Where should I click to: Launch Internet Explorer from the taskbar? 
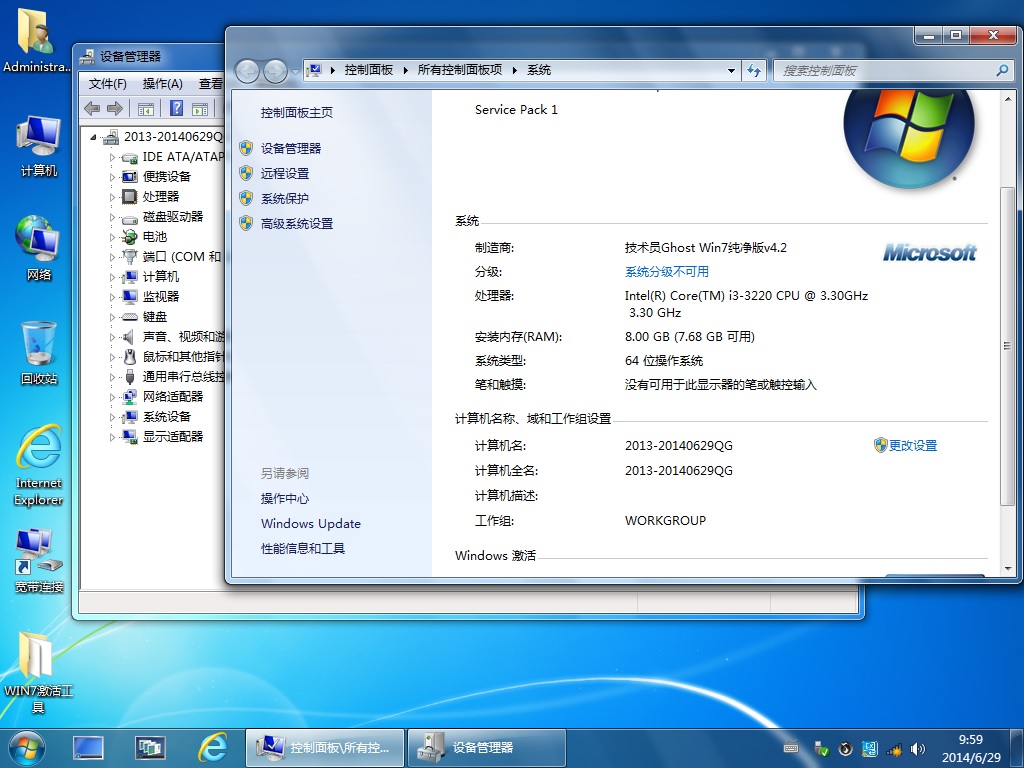click(213, 747)
